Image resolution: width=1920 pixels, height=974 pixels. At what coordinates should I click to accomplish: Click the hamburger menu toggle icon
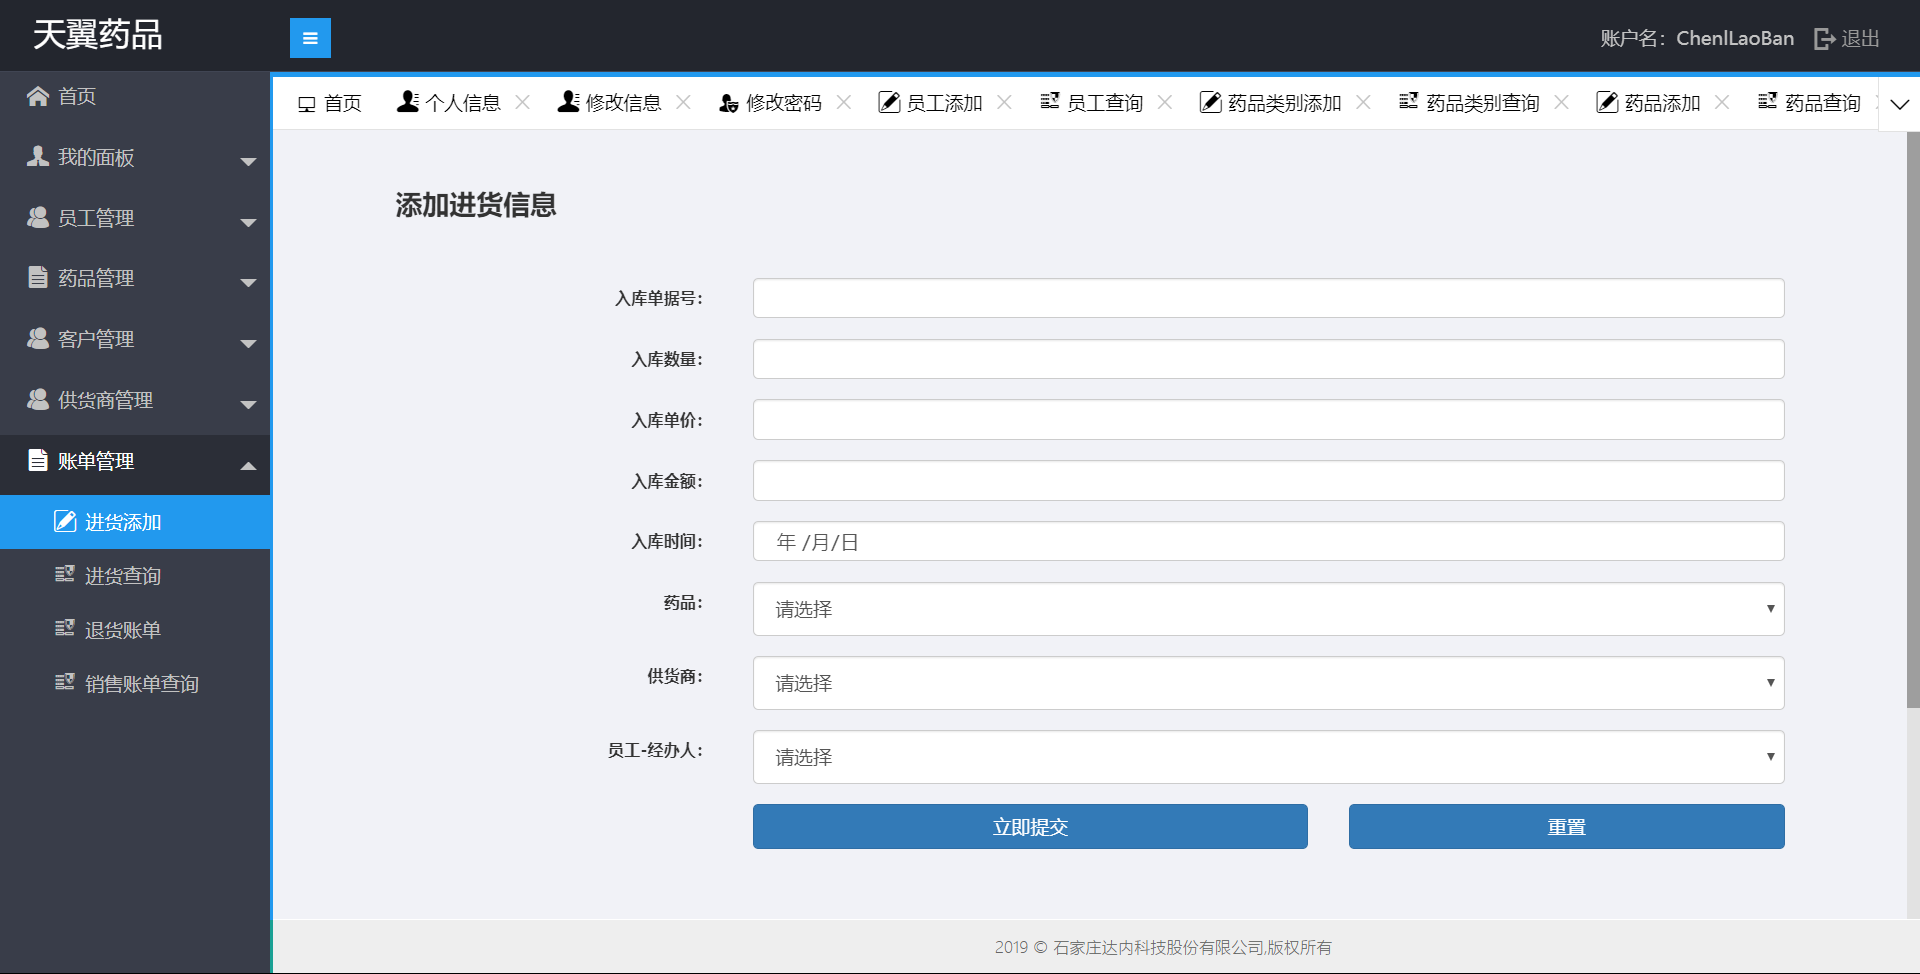point(310,38)
